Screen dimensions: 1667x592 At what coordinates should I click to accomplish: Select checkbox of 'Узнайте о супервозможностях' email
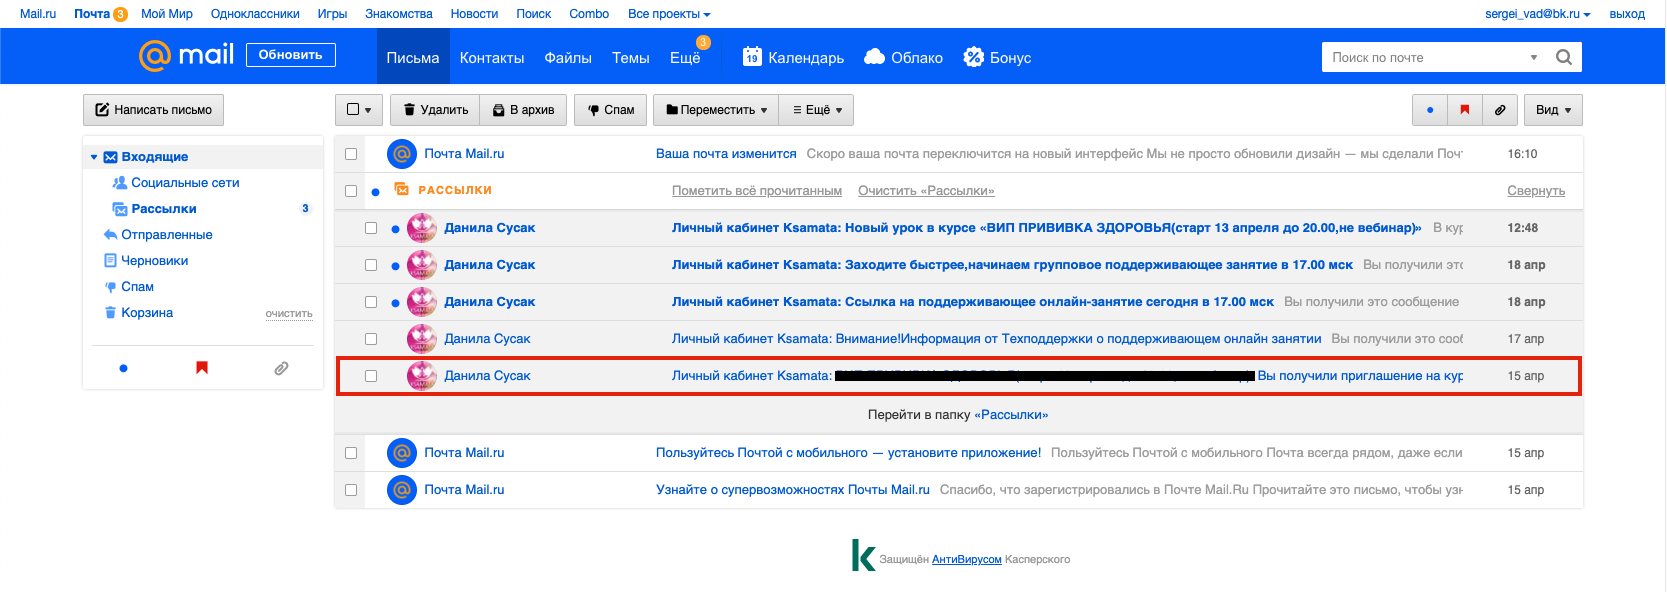click(x=351, y=490)
